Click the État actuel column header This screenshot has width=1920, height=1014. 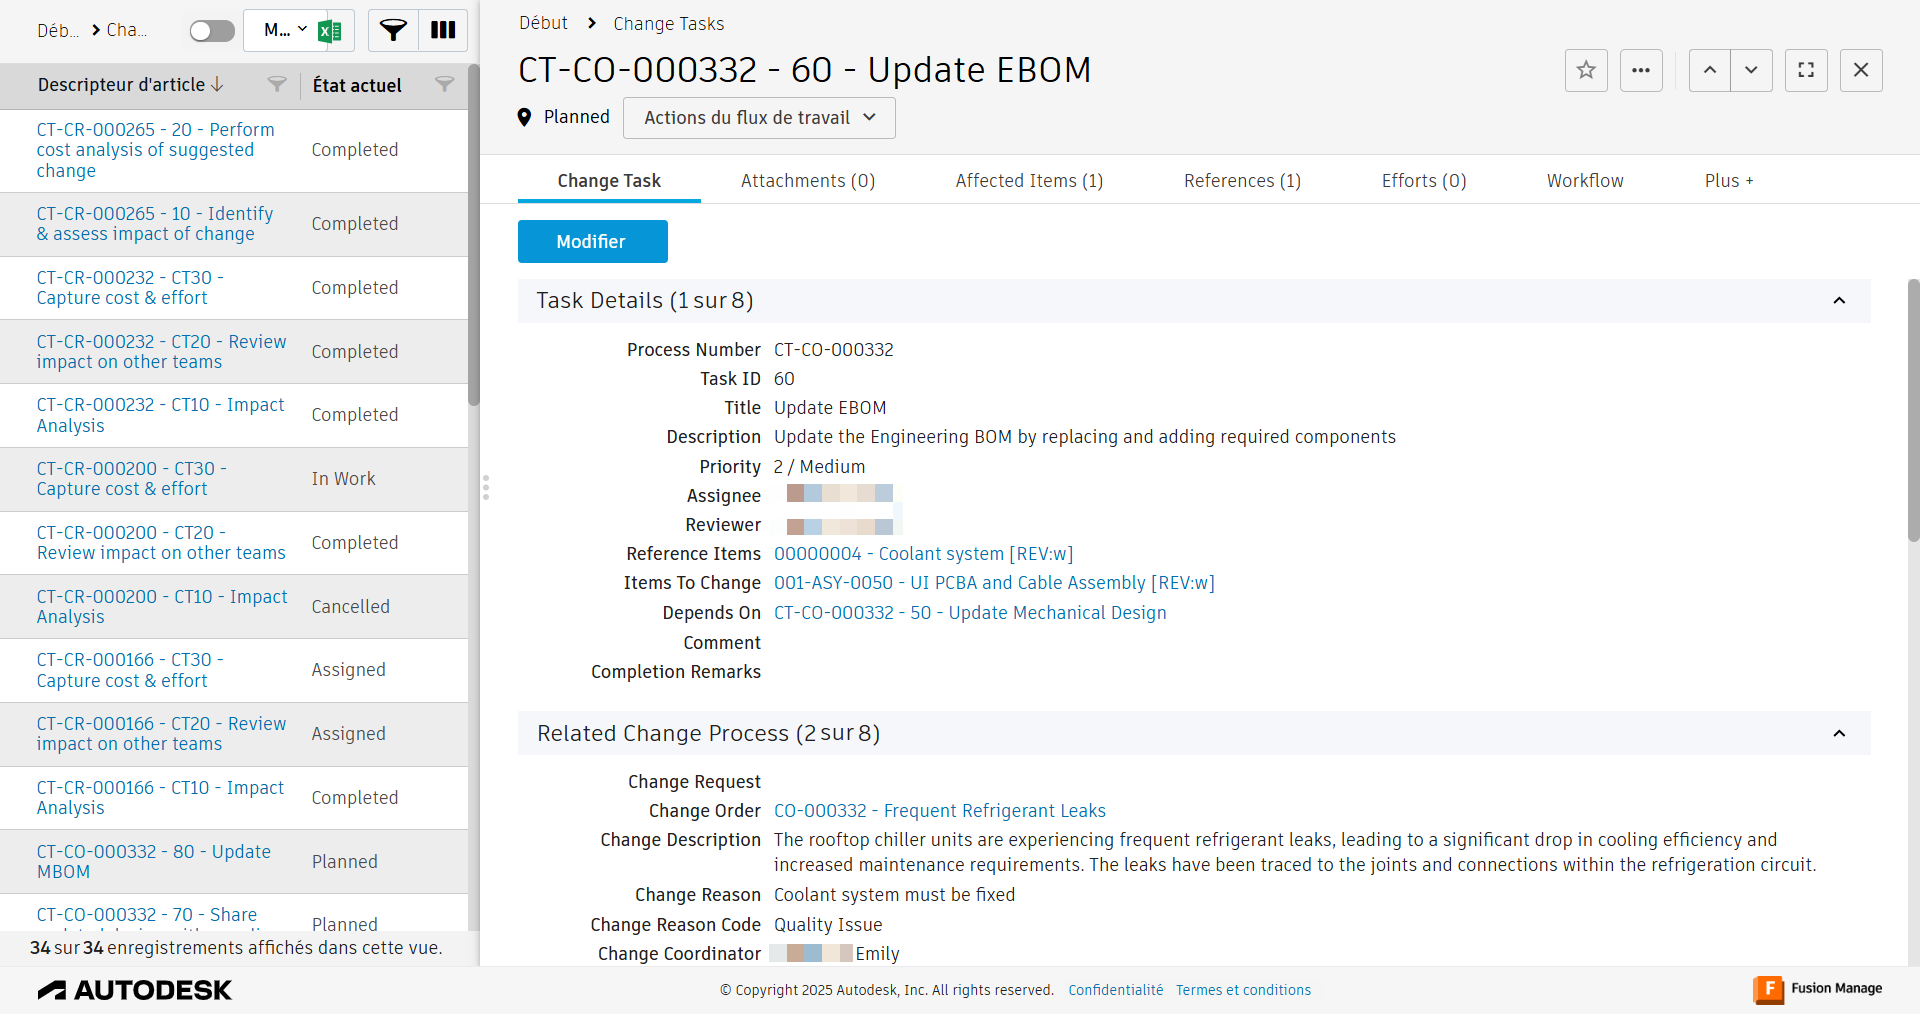(x=357, y=86)
